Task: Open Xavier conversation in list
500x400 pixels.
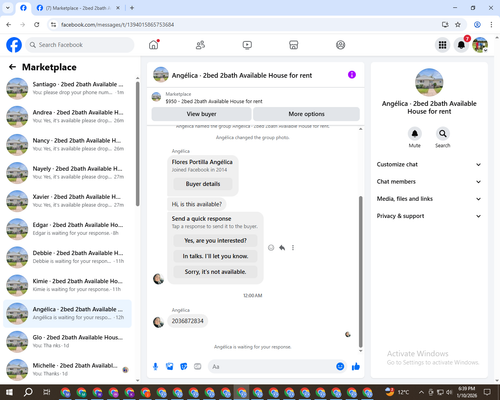Action: click(67, 201)
